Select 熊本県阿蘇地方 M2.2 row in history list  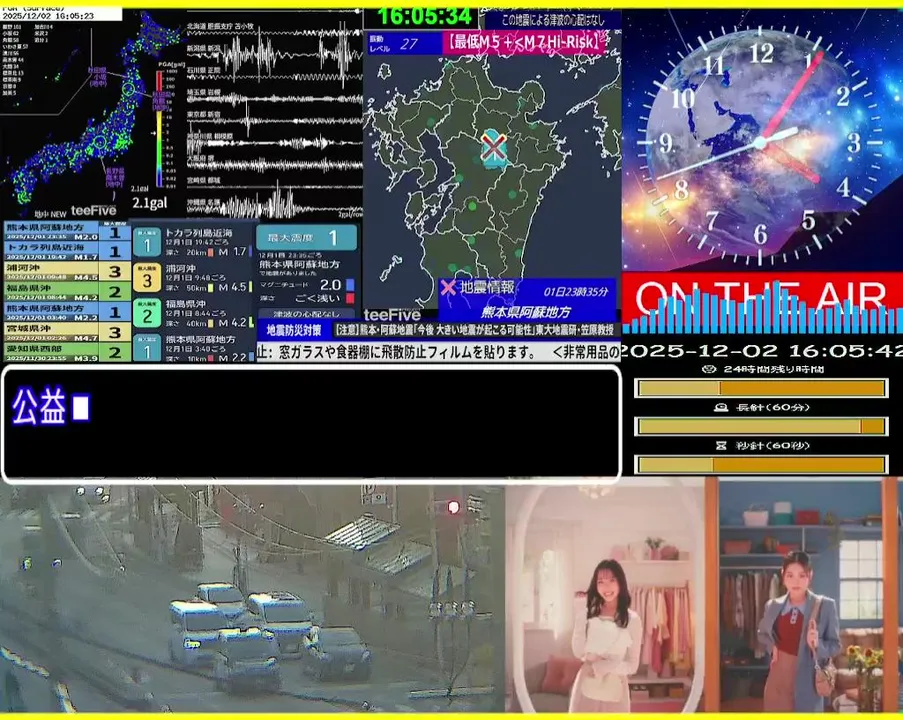point(67,312)
